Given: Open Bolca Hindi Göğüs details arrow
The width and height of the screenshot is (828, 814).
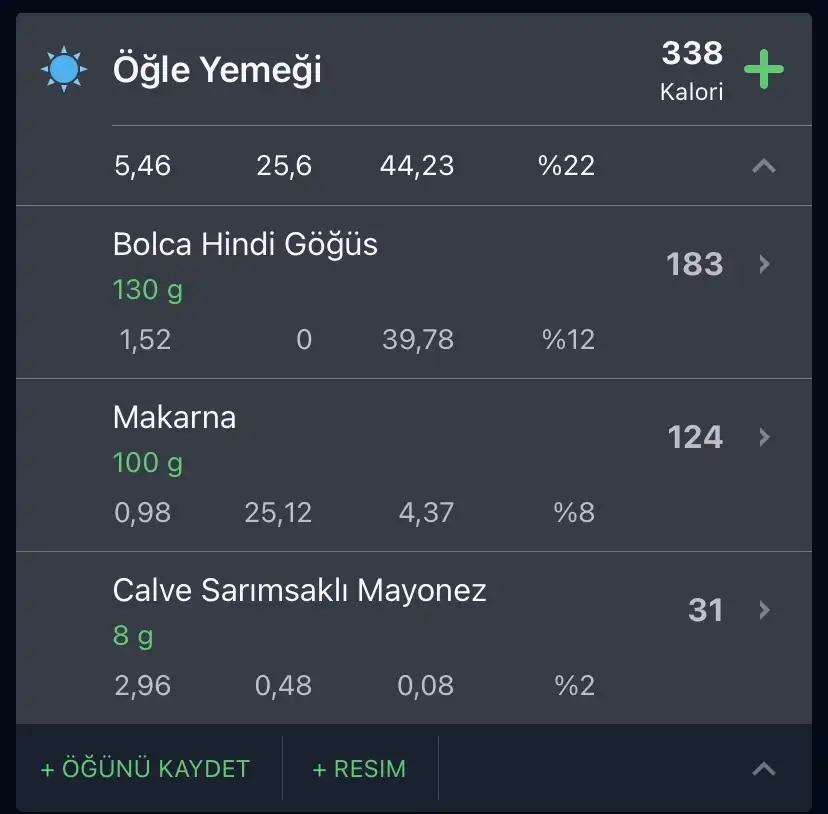Looking at the screenshot, I should [764, 264].
